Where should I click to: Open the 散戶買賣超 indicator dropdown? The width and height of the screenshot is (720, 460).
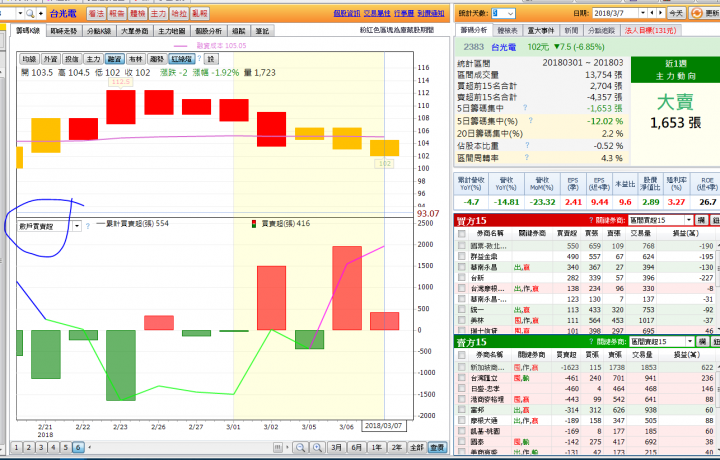coord(77,226)
